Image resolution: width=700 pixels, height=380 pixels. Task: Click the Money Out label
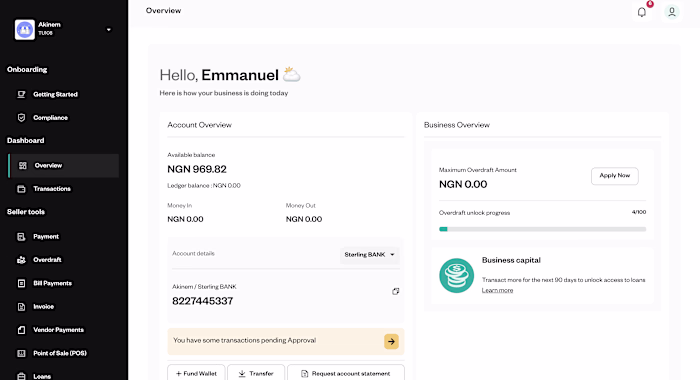point(300,205)
